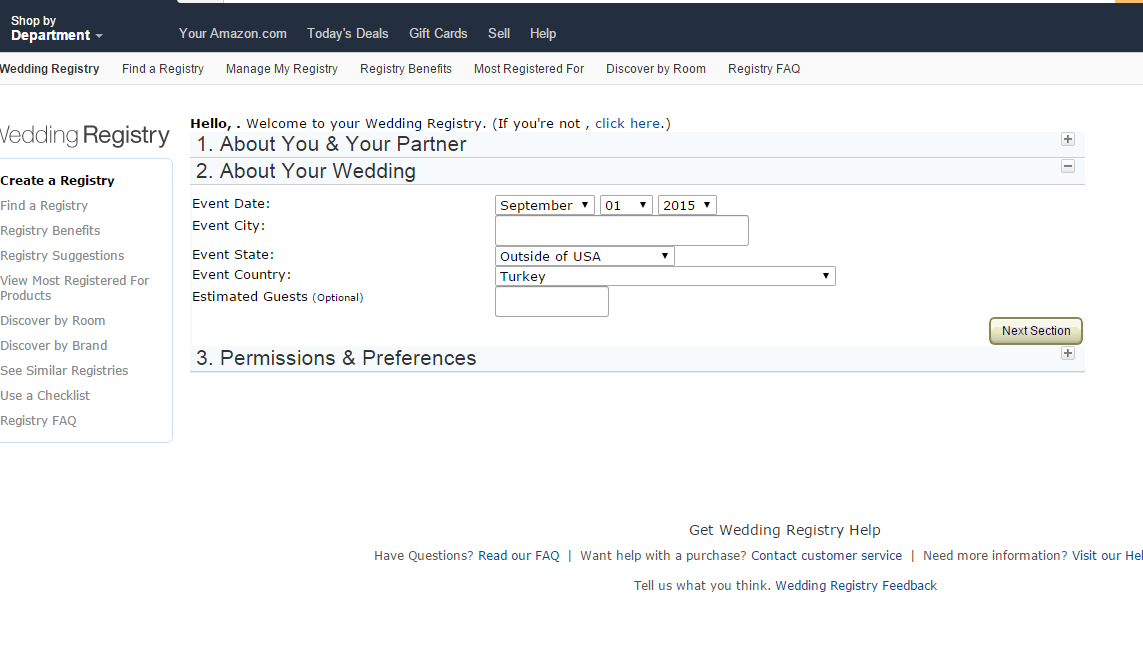Open Registry Suggestions in sidebar
The height and width of the screenshot is (648, 1143).
pyautogui.click(x=62, y=256)
